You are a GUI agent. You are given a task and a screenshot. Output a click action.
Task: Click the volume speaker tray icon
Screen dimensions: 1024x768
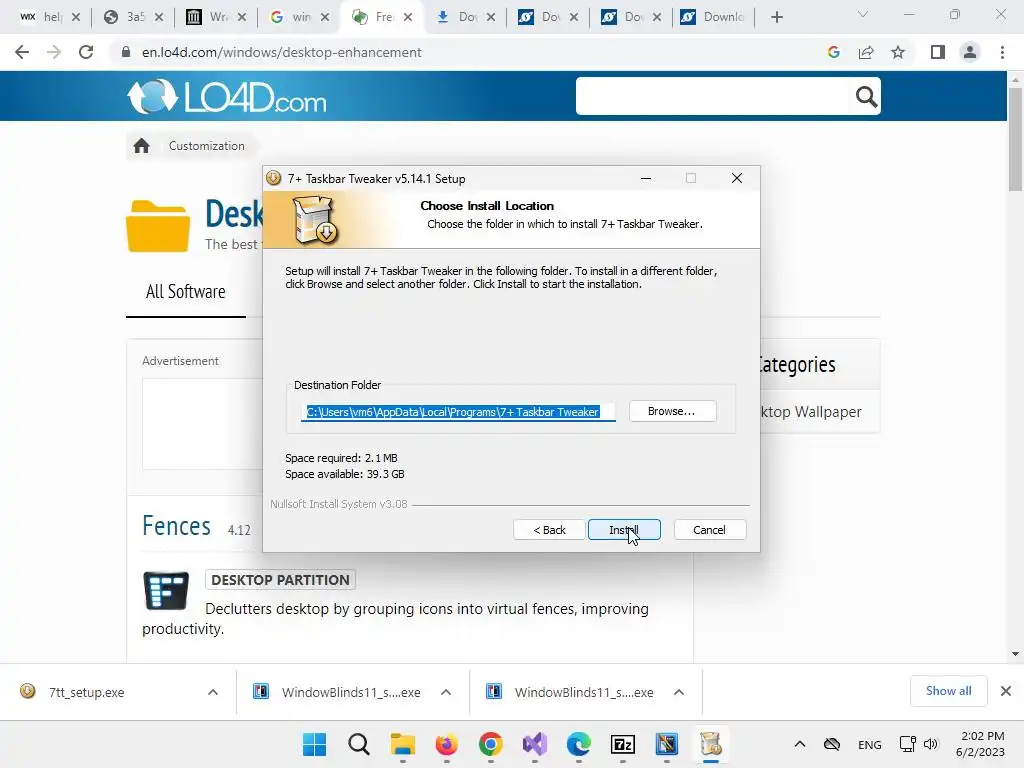(931, 744)
